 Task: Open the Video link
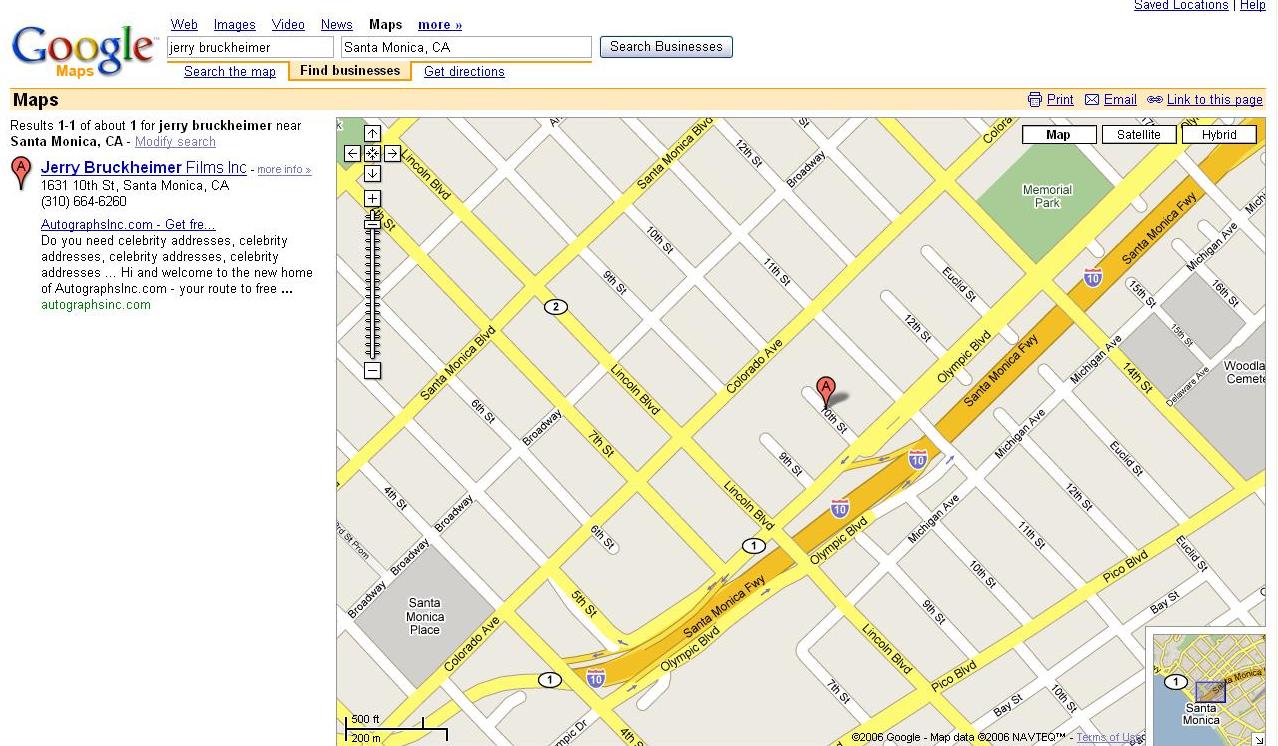[x=288, y=25]
